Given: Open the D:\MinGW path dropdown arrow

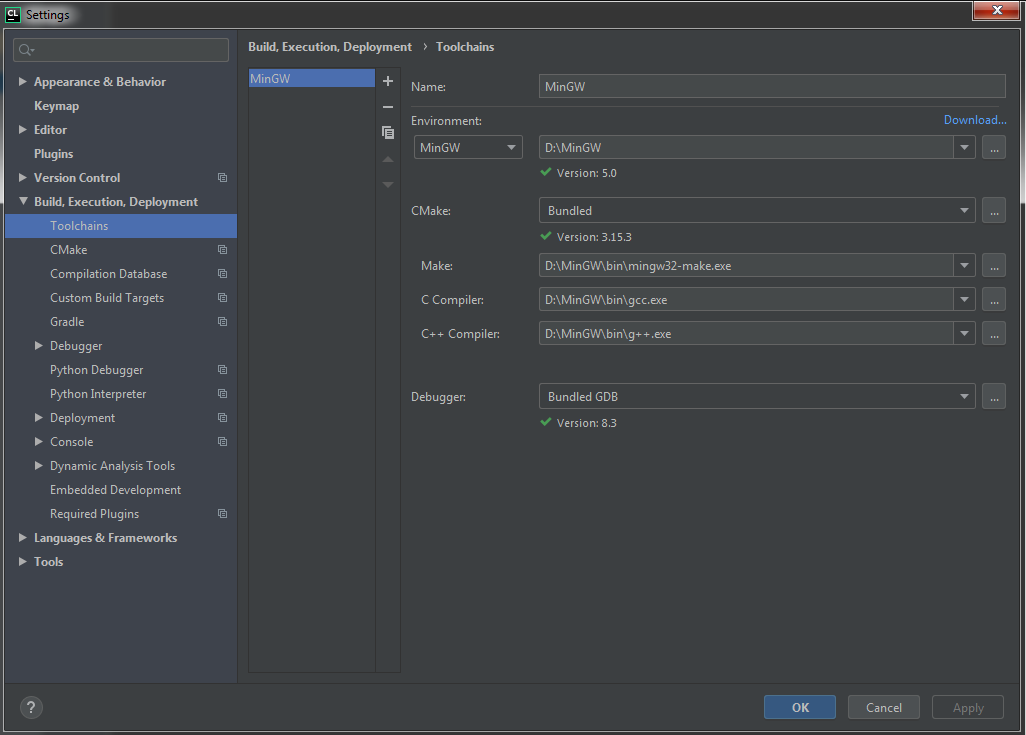Looking at the screenshot, I should point(964,147).
